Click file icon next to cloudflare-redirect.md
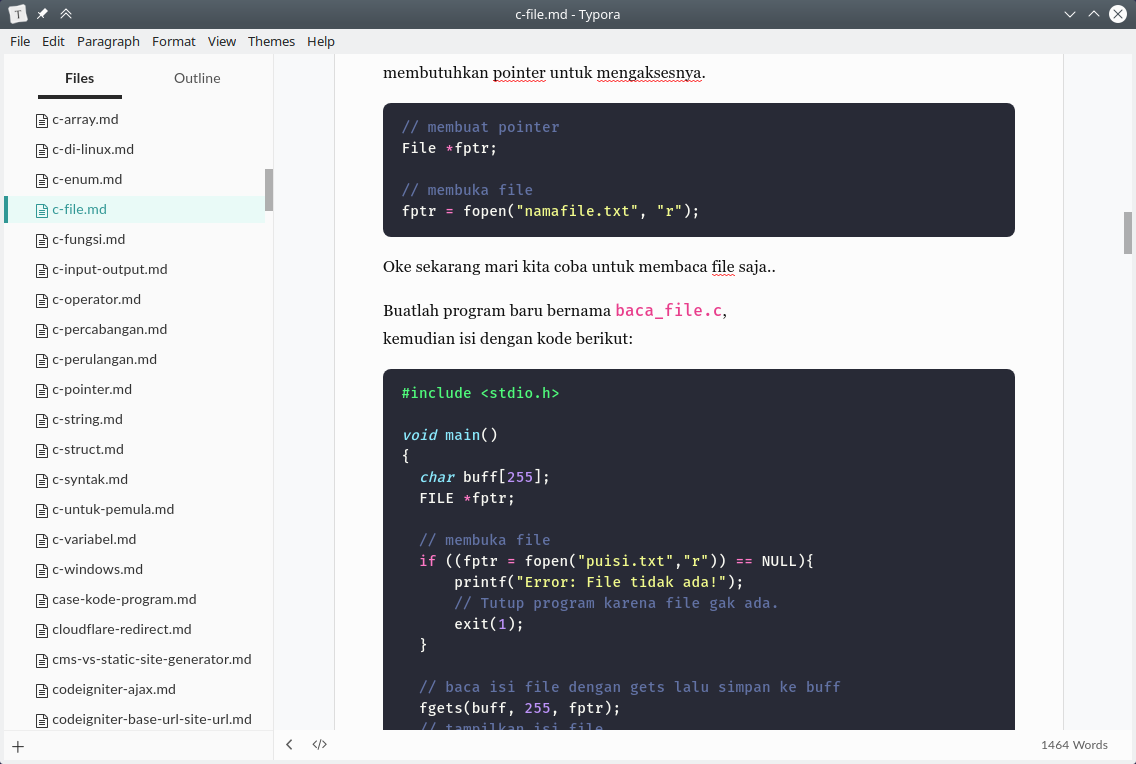 42,631
